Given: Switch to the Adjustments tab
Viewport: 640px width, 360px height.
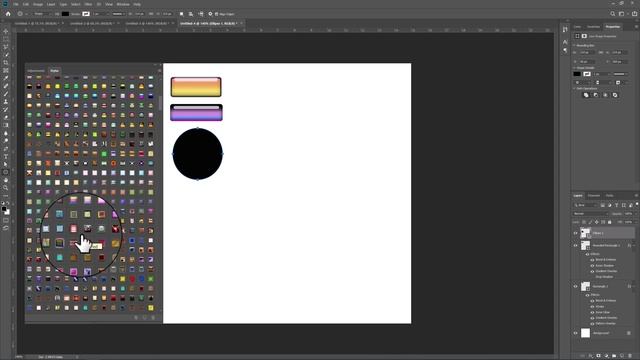Looking at the screenshot, I should 36,71.
